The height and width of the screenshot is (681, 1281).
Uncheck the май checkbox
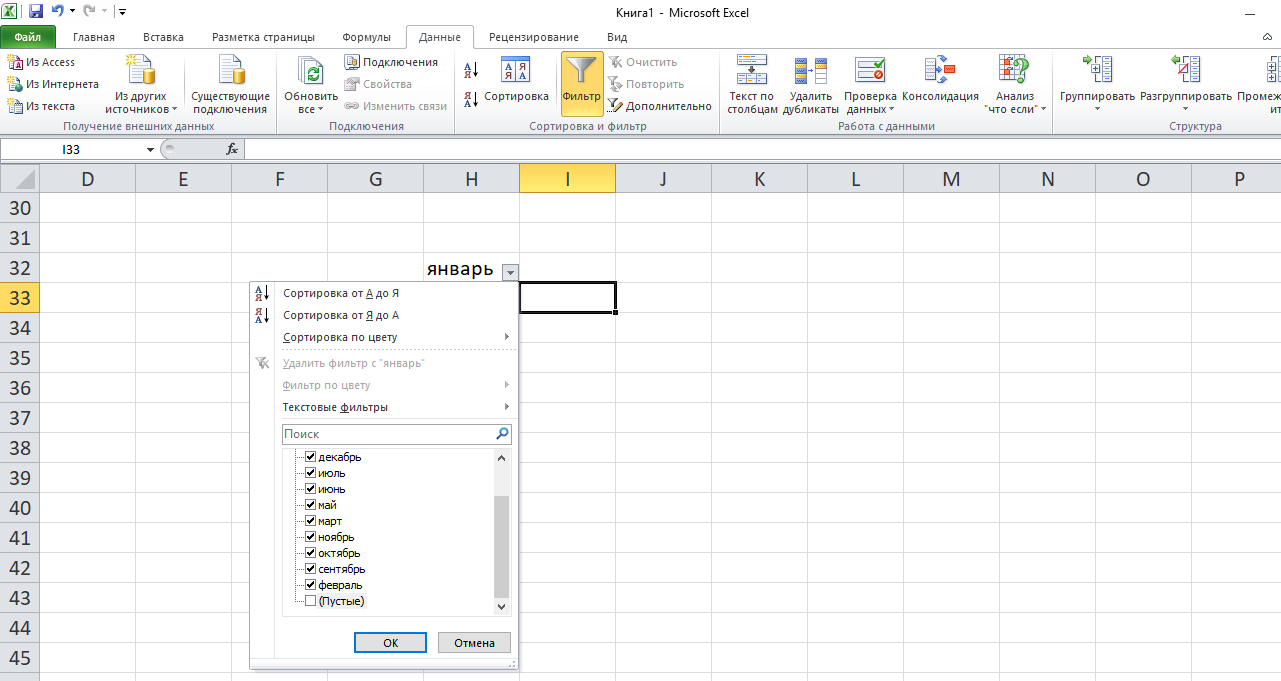311,505
